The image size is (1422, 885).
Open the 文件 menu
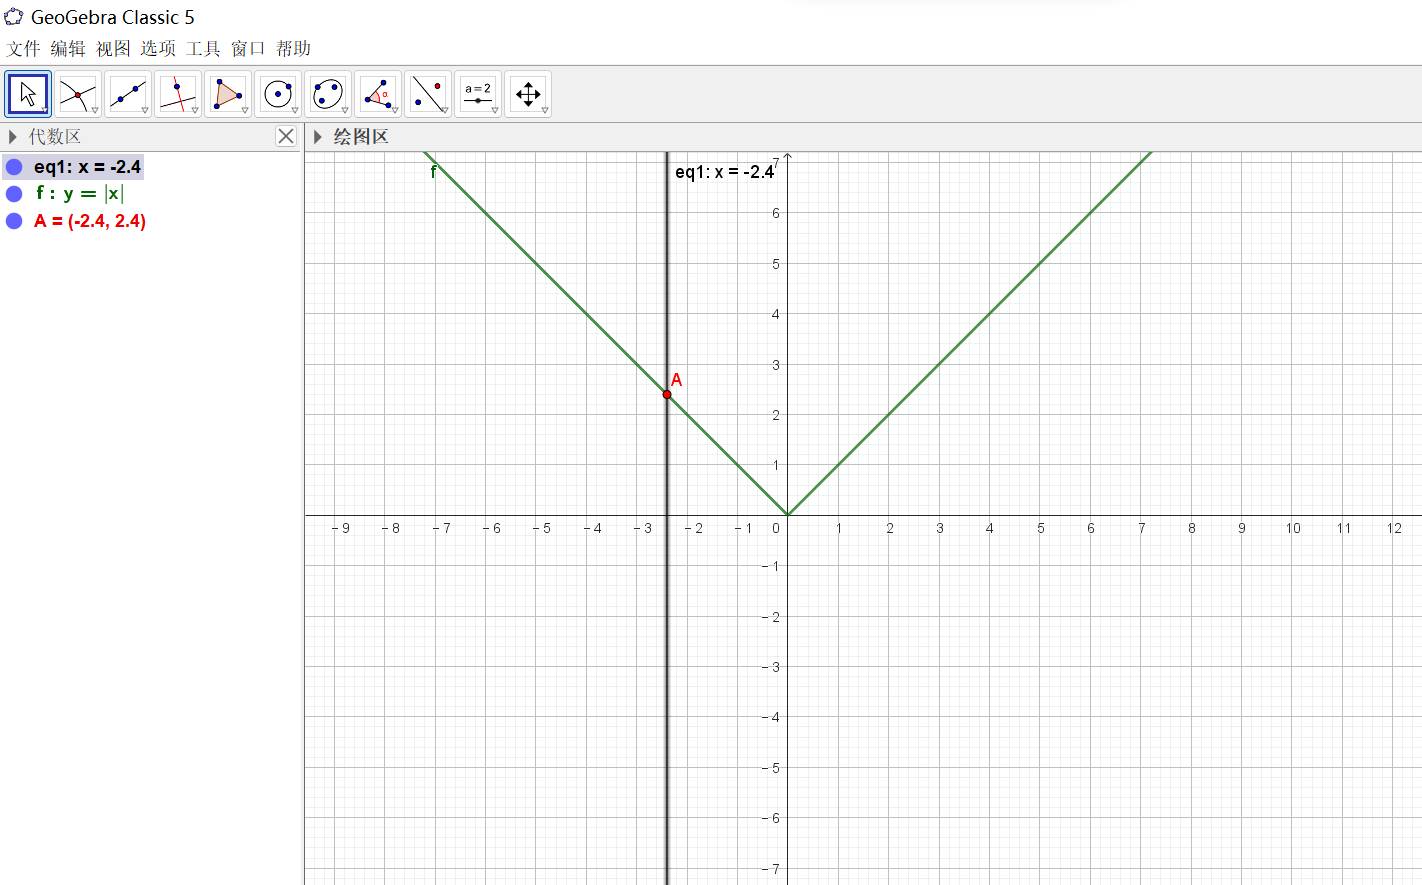click(x=23, y=48)
